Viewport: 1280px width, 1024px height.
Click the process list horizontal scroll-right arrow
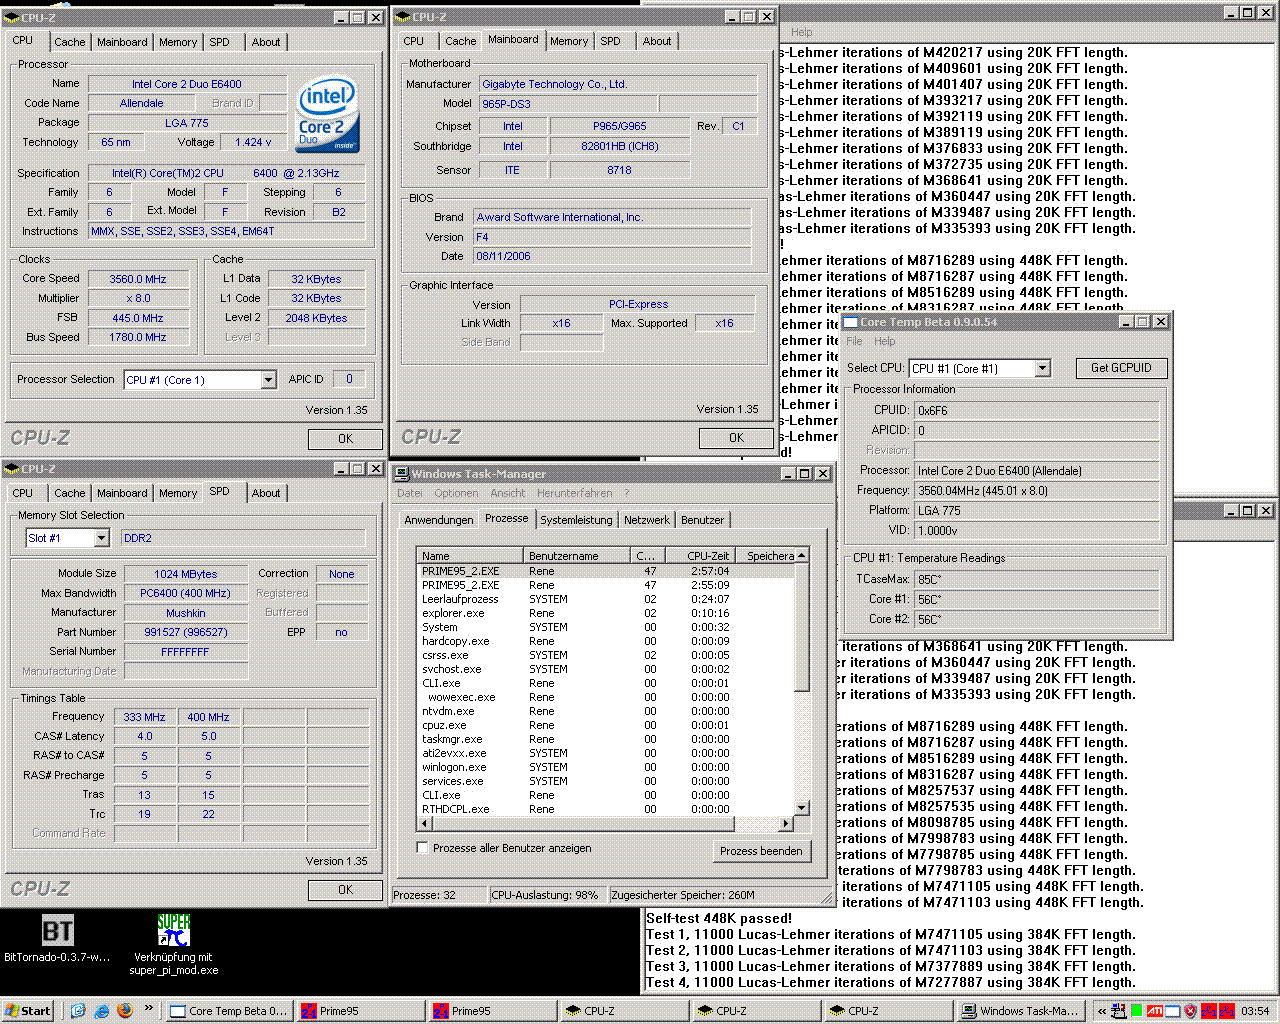(x=786, y=824)
